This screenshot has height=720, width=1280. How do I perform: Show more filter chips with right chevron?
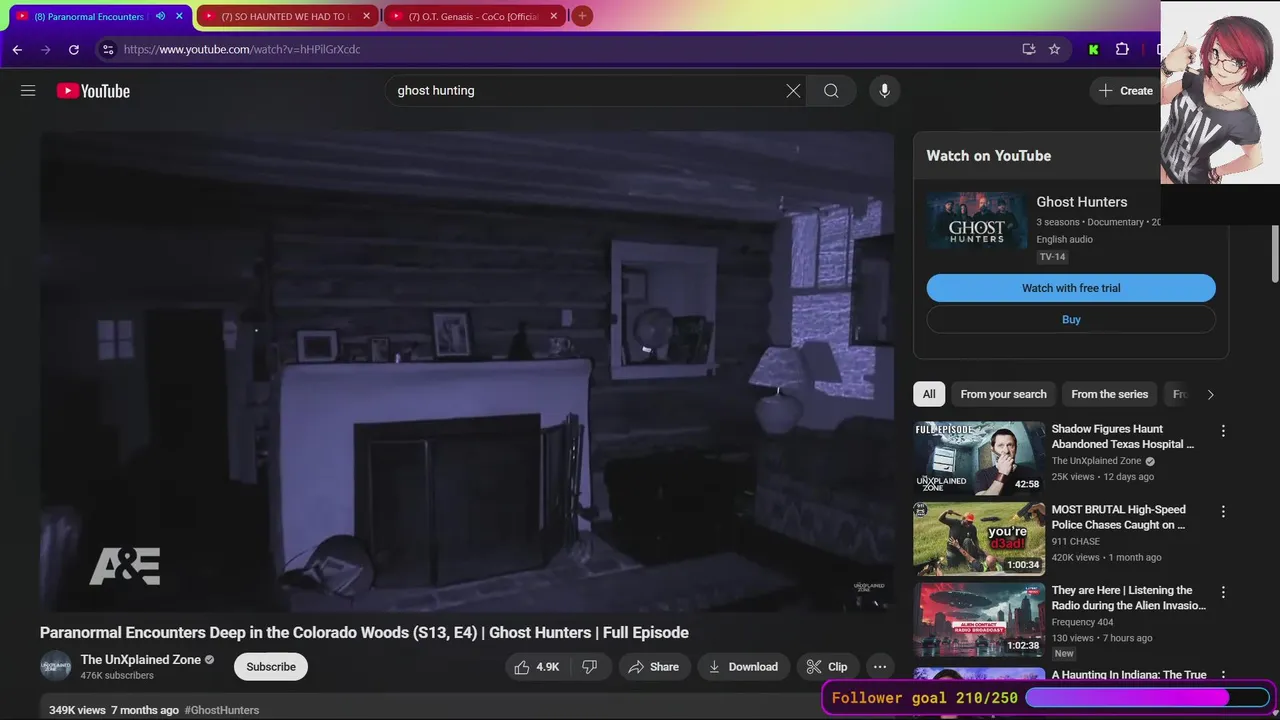pos(1210,394)
